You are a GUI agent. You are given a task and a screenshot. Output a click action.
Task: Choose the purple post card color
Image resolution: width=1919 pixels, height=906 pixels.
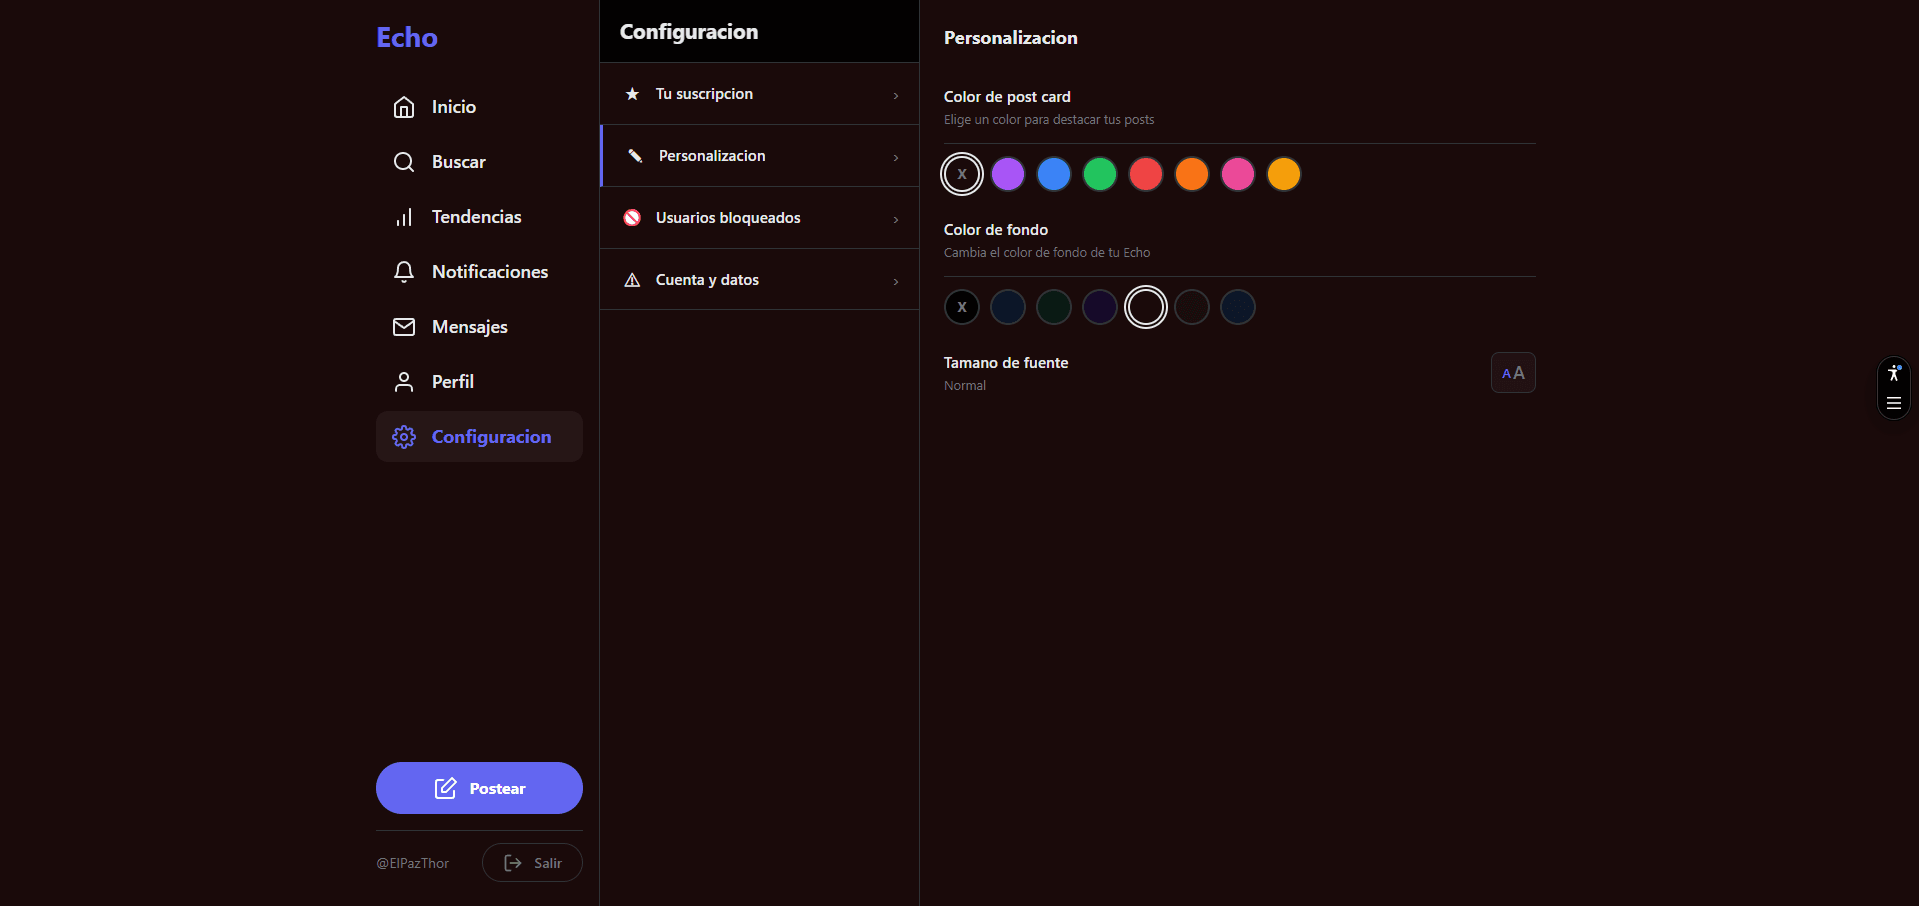pyautogui.click(x=1008, y=174)
